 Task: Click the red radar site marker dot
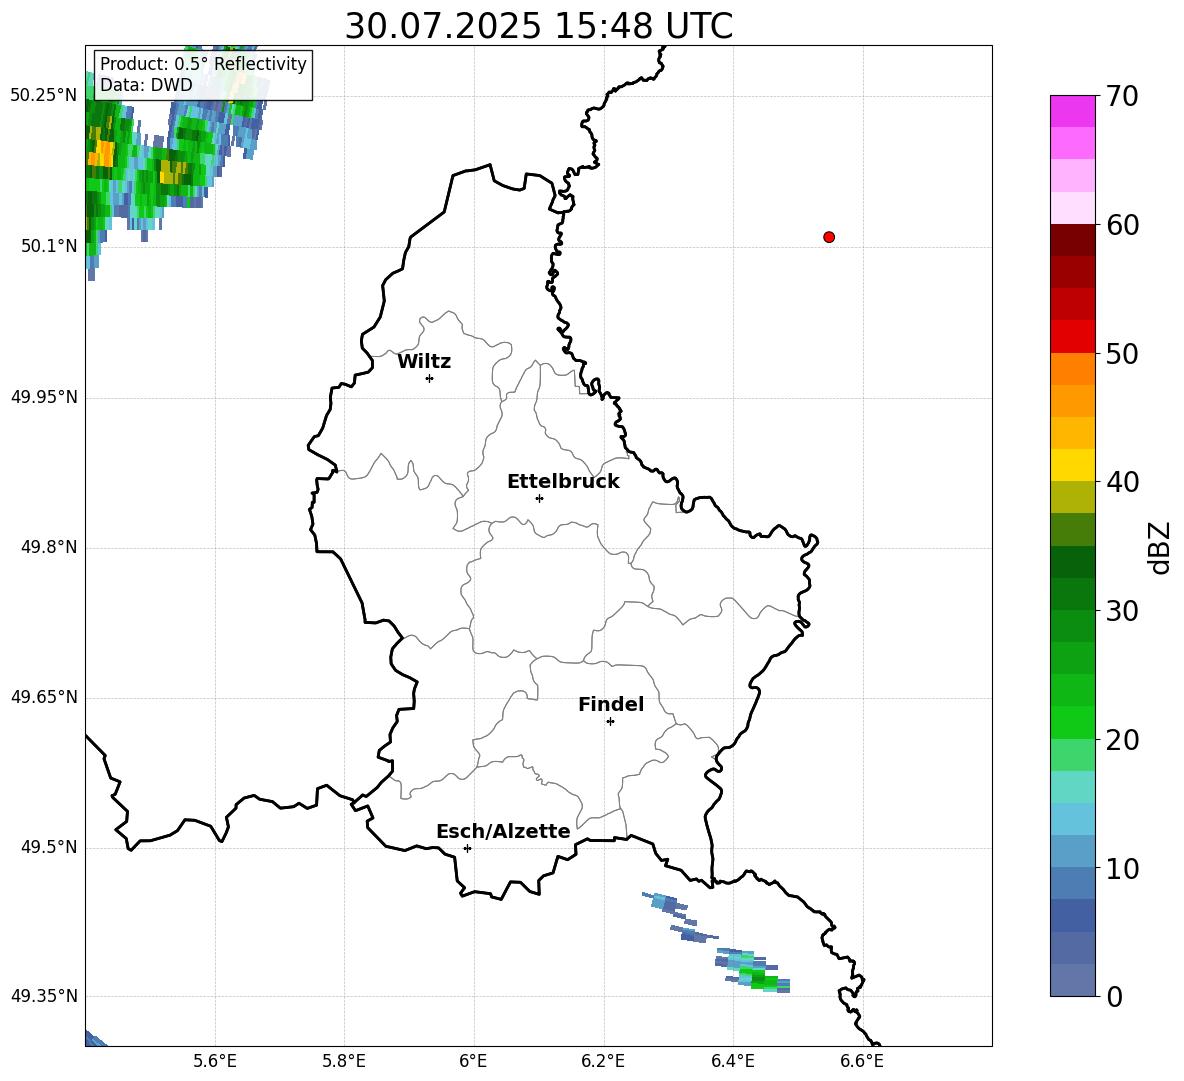pos(829,237)
